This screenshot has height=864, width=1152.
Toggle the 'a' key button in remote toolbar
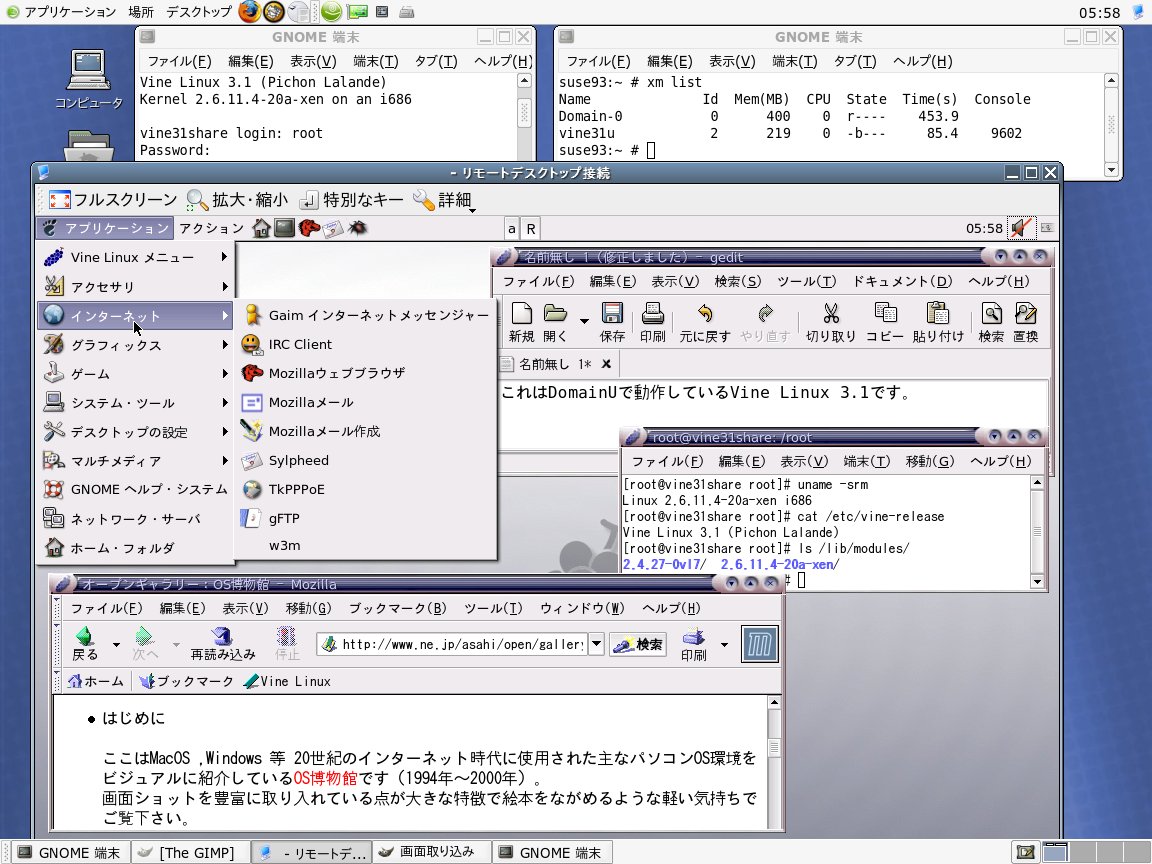click(x=512, y=228)
